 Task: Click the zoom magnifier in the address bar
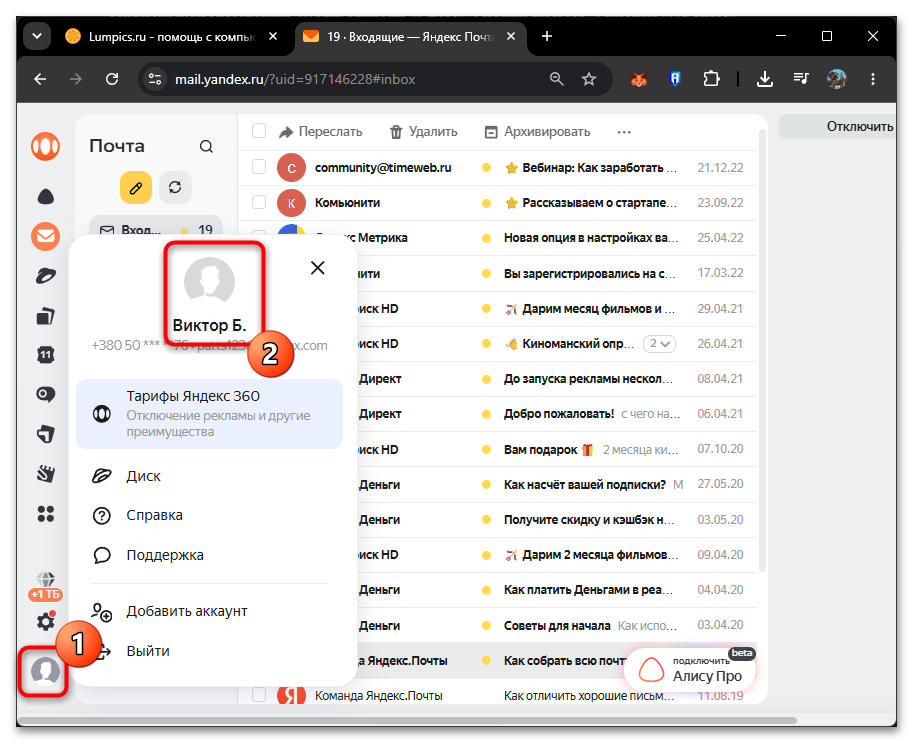point(557,79)
